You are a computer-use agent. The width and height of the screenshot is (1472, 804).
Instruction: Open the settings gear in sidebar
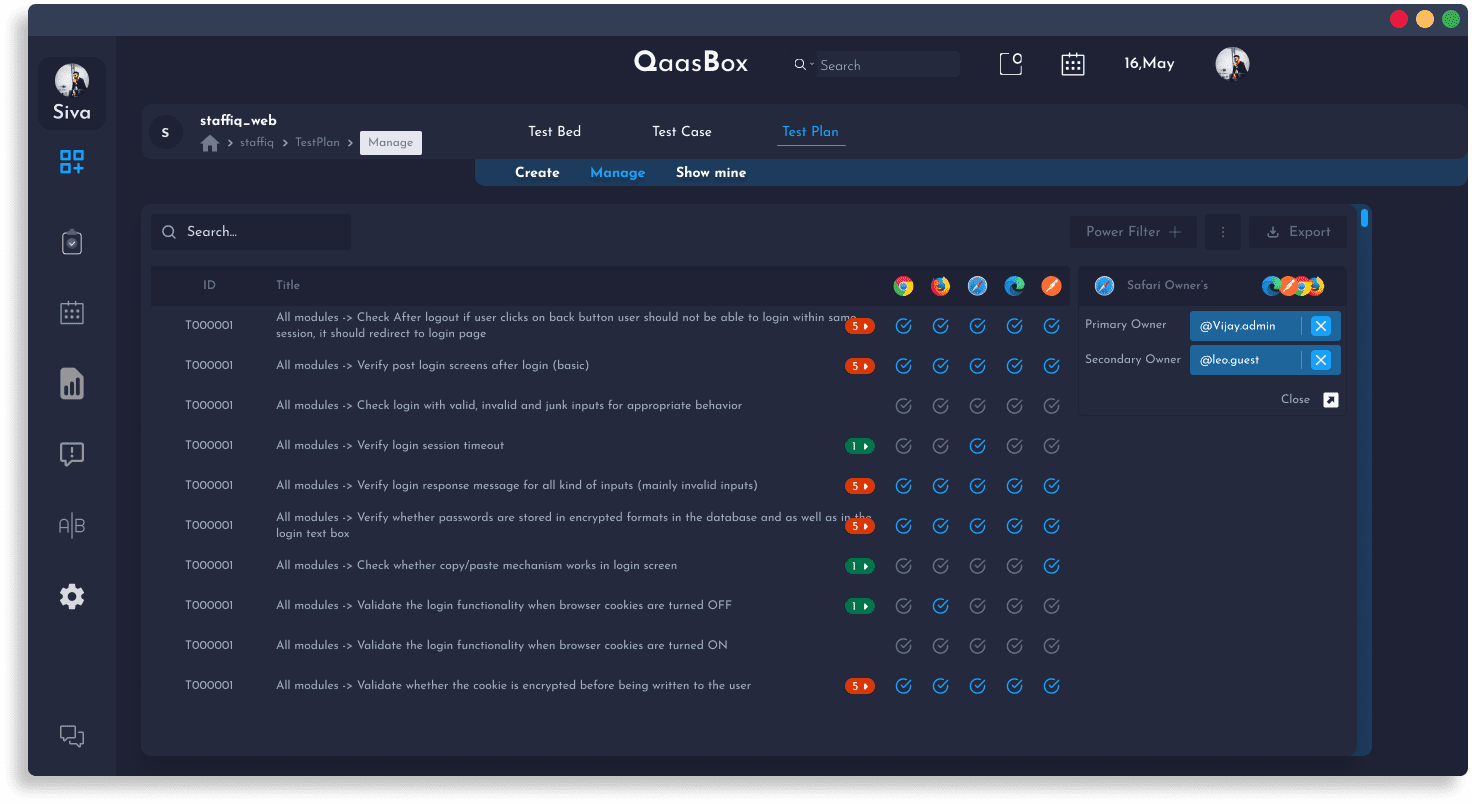(x=72, y=597)
